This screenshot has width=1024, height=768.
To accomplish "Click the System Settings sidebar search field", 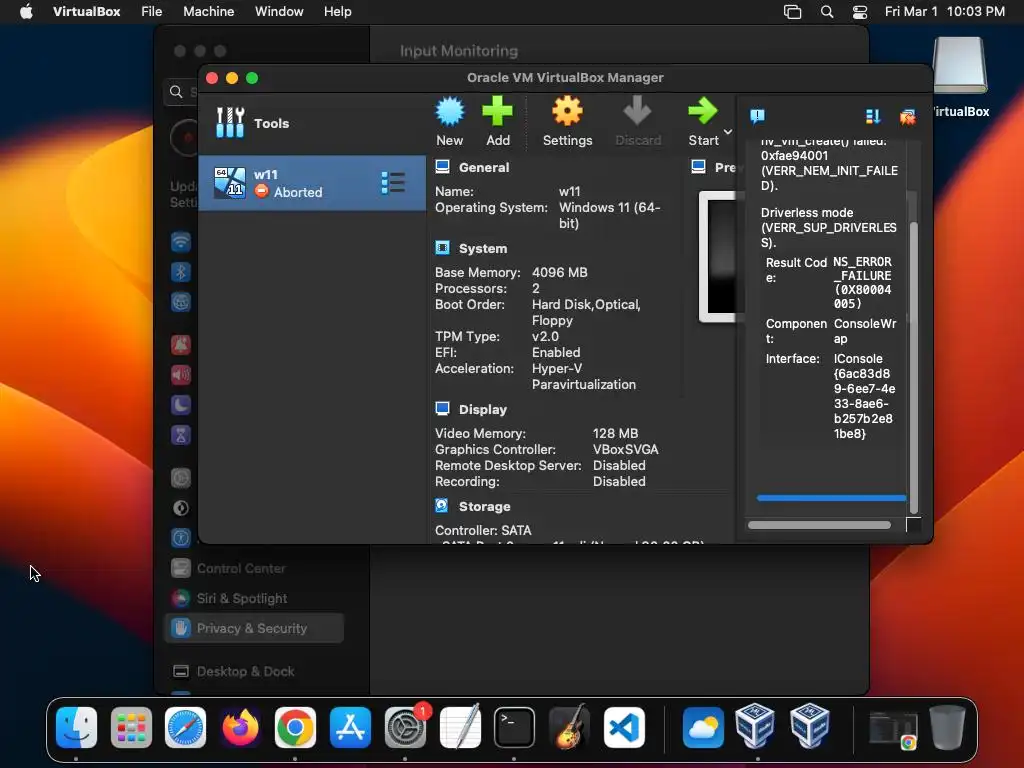I will click(182, 92).
